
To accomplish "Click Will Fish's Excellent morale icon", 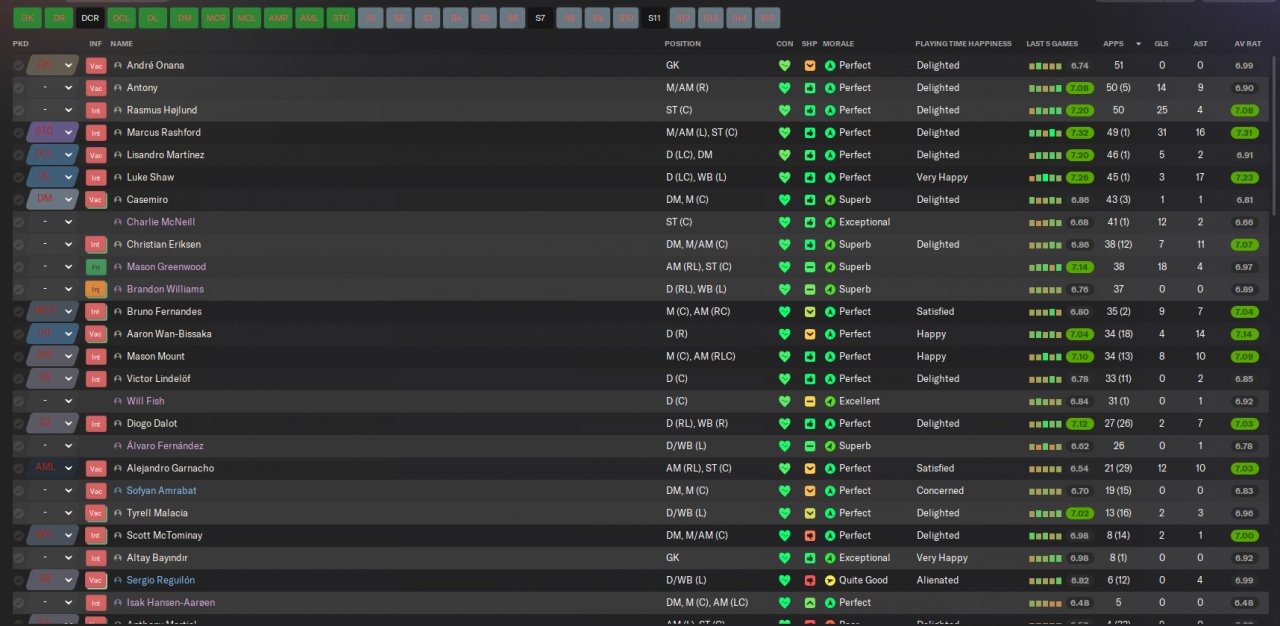I will 830,401.
